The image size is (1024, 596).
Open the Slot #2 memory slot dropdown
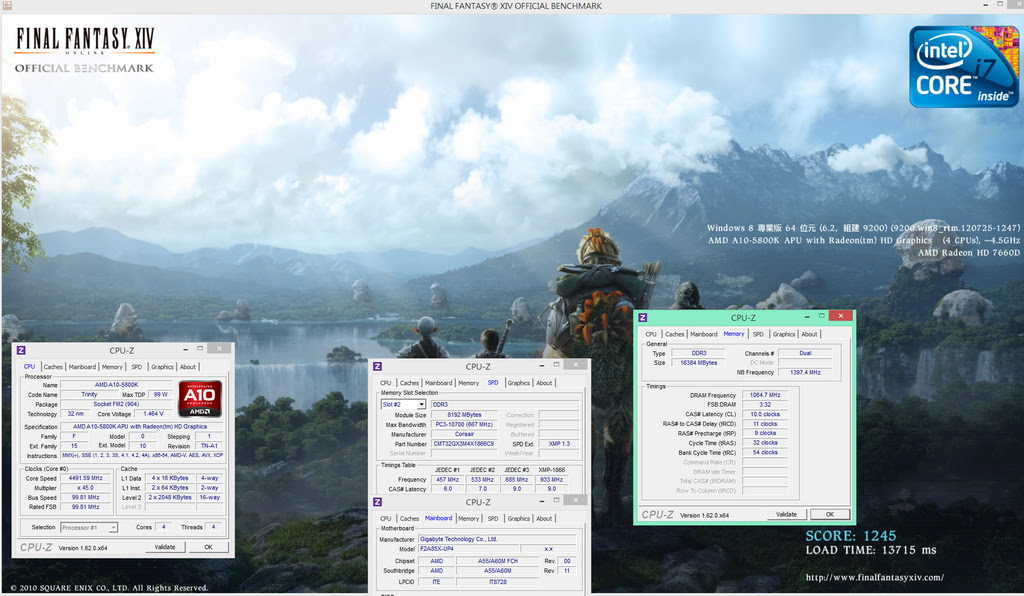coord(403,404)
